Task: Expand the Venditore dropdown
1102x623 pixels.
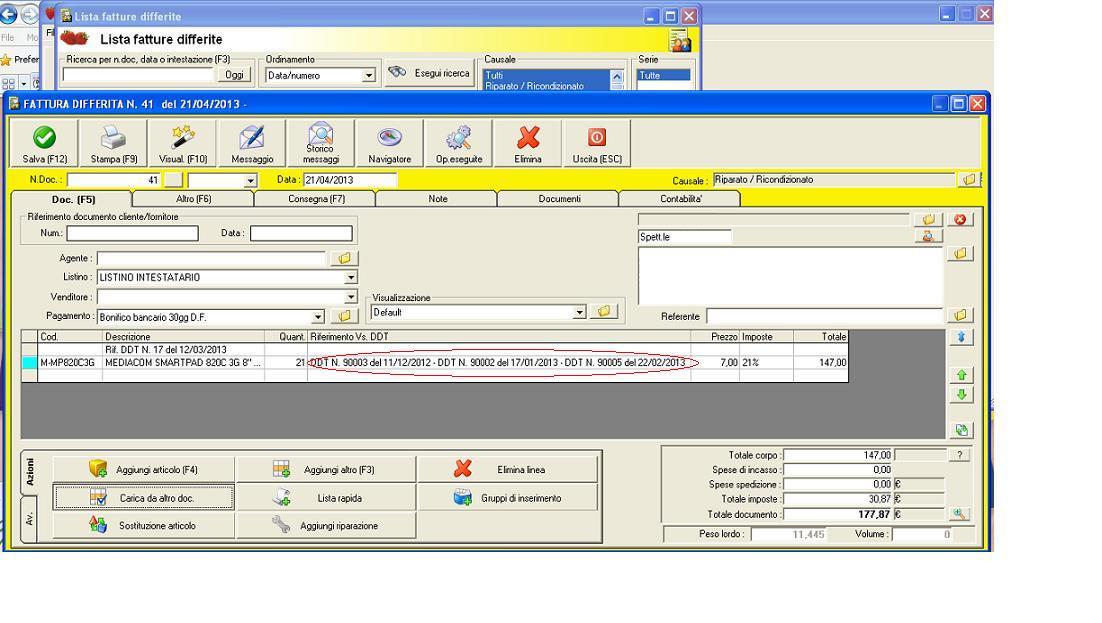Action: click(x=351, y=297)
